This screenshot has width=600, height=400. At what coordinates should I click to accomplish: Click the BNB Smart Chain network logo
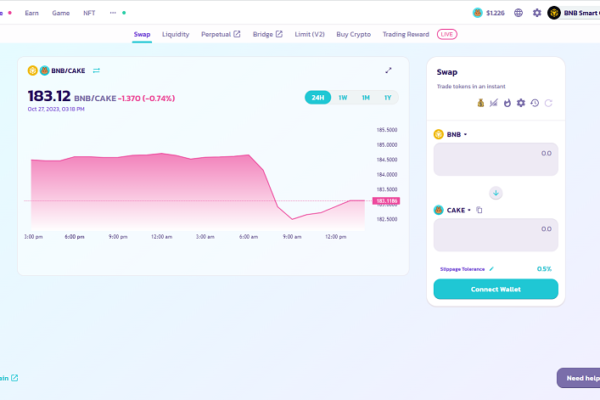554,13
